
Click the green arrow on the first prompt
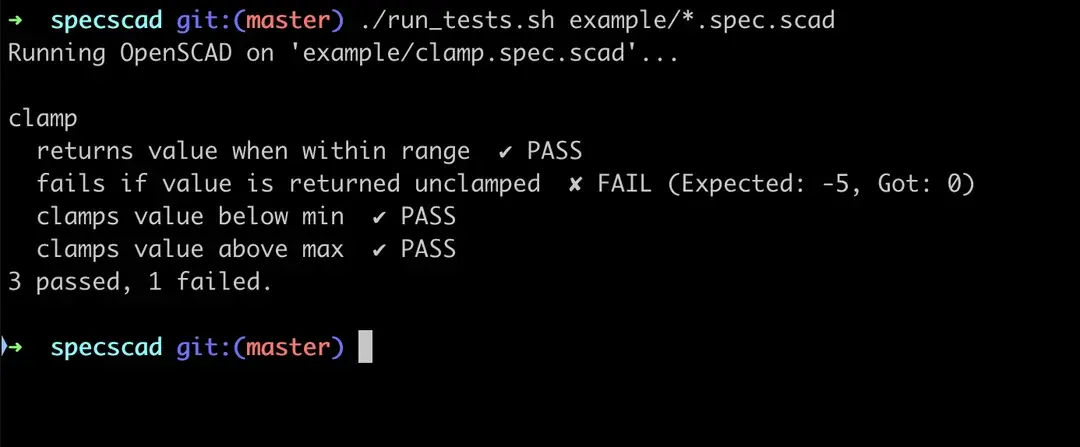15,21
